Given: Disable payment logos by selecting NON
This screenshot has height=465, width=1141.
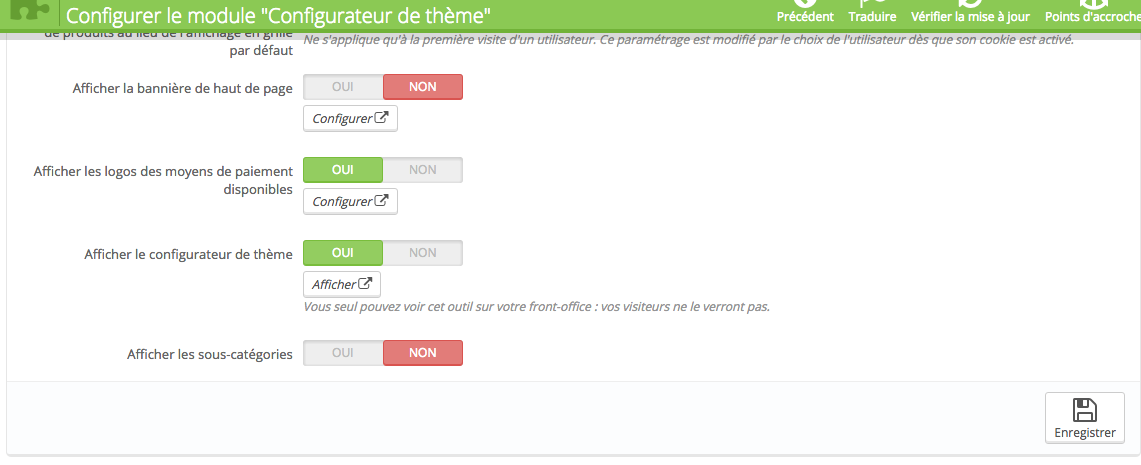Looking at the screenshot, I should point(423,170).
